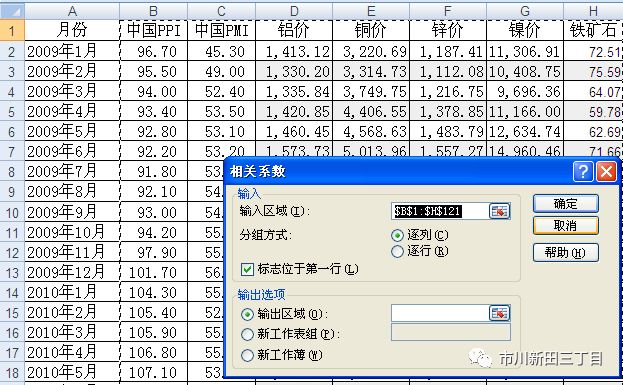This screenshot has height=385, width=623.
Task: Select column E header
Action: click(x=371, y=11)
